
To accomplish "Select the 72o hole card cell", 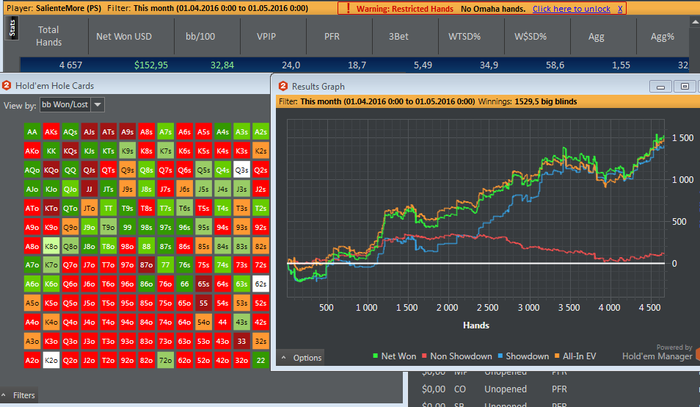I will tap(165, 360).
